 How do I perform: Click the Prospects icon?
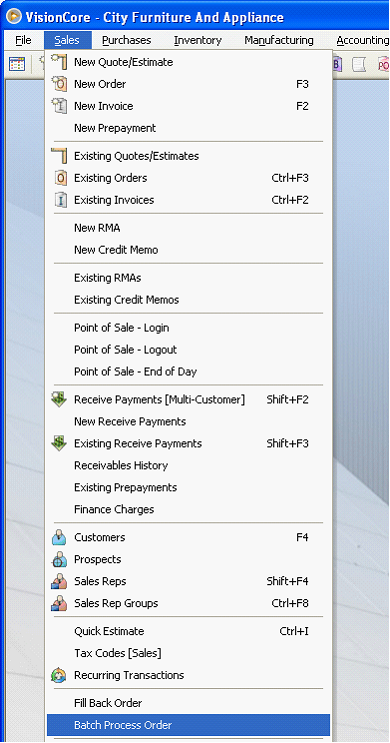[59, 559]
